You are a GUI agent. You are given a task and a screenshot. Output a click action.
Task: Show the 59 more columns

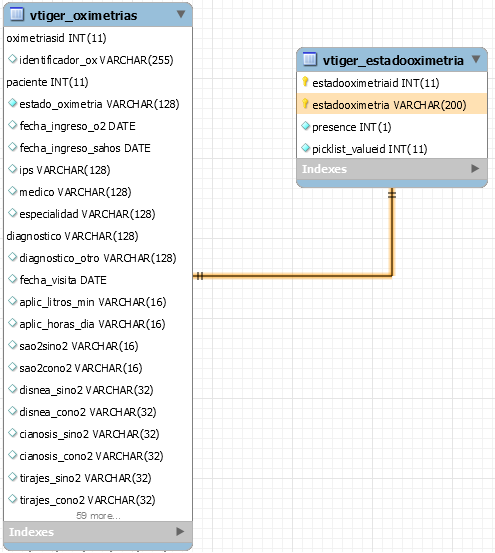[x=98, y=516]
